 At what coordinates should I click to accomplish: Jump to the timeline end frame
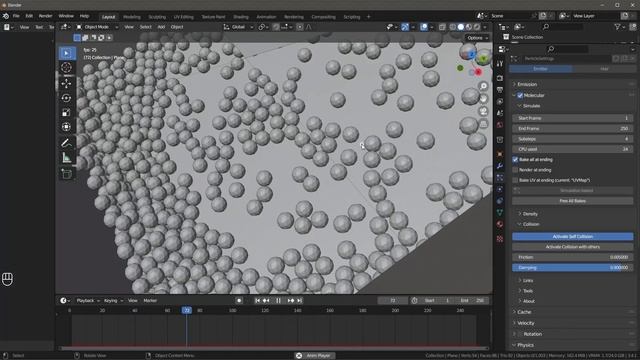click(300, 300)
